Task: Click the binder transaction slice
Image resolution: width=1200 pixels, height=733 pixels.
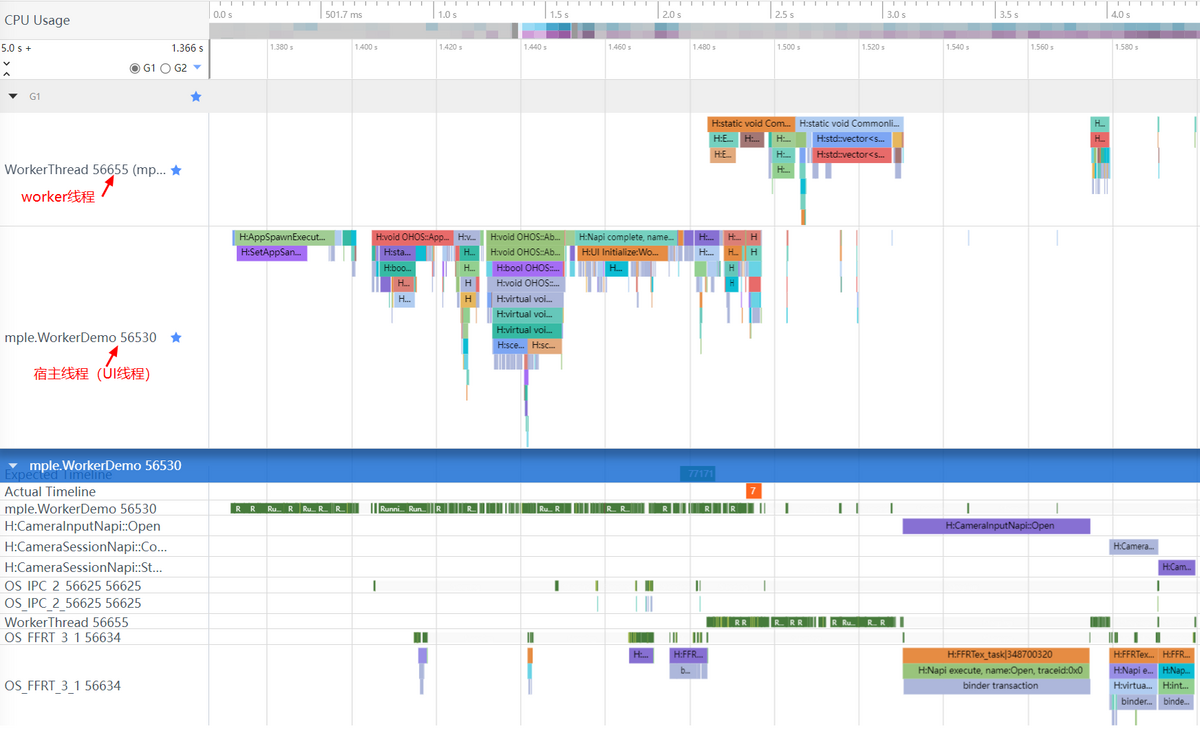Action: pyautogui.click(x=995, y=686)
